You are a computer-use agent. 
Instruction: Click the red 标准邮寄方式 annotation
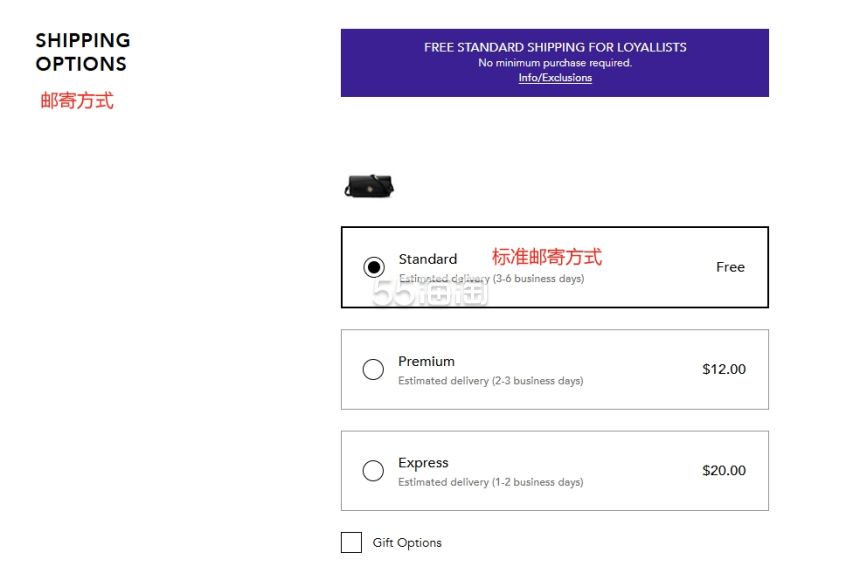[547, 257]
